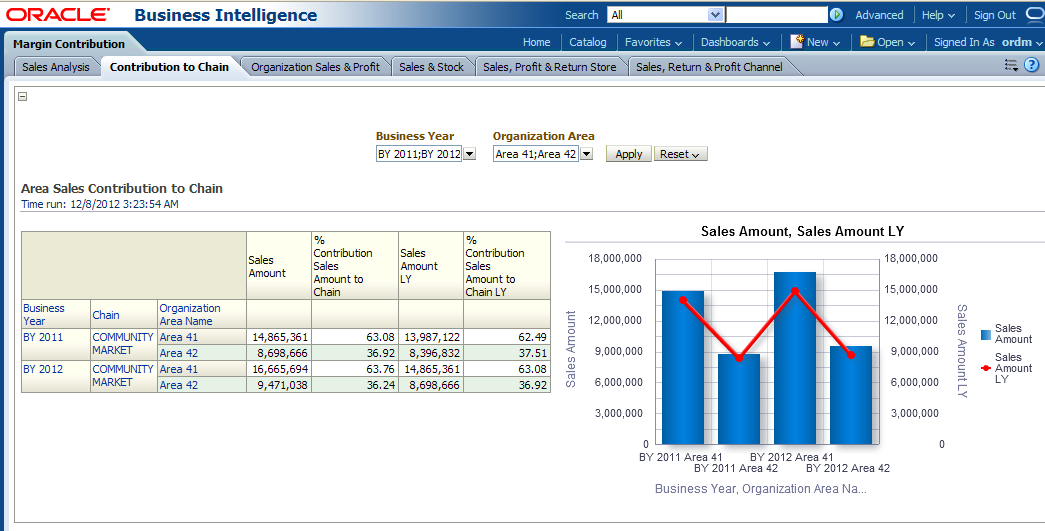Click the blue Sales Amount legend swatch
This screenshot has width=1045, height=531.
(x=986, y=334)
